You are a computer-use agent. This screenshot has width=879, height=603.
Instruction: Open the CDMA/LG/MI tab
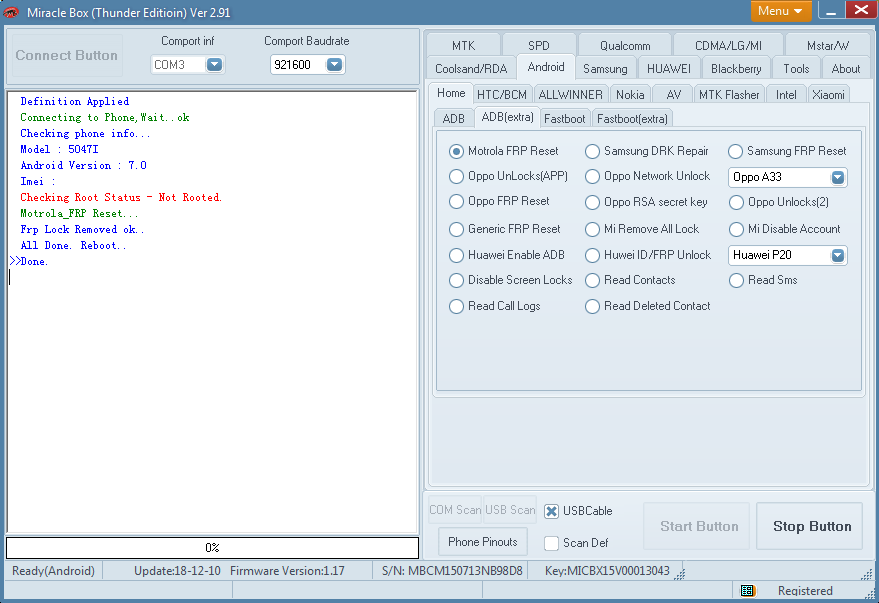pos(728,45)
